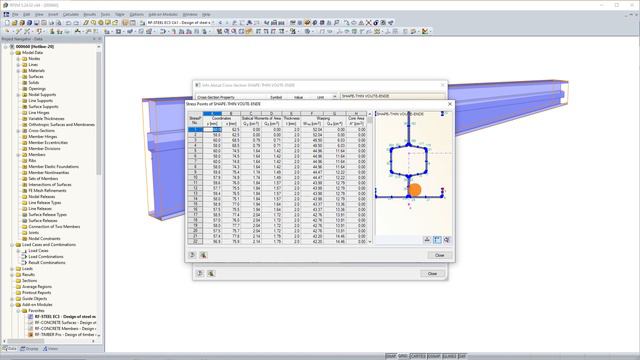
Task: Click icon next to help in Stress Points dialog
Action: 203,255
